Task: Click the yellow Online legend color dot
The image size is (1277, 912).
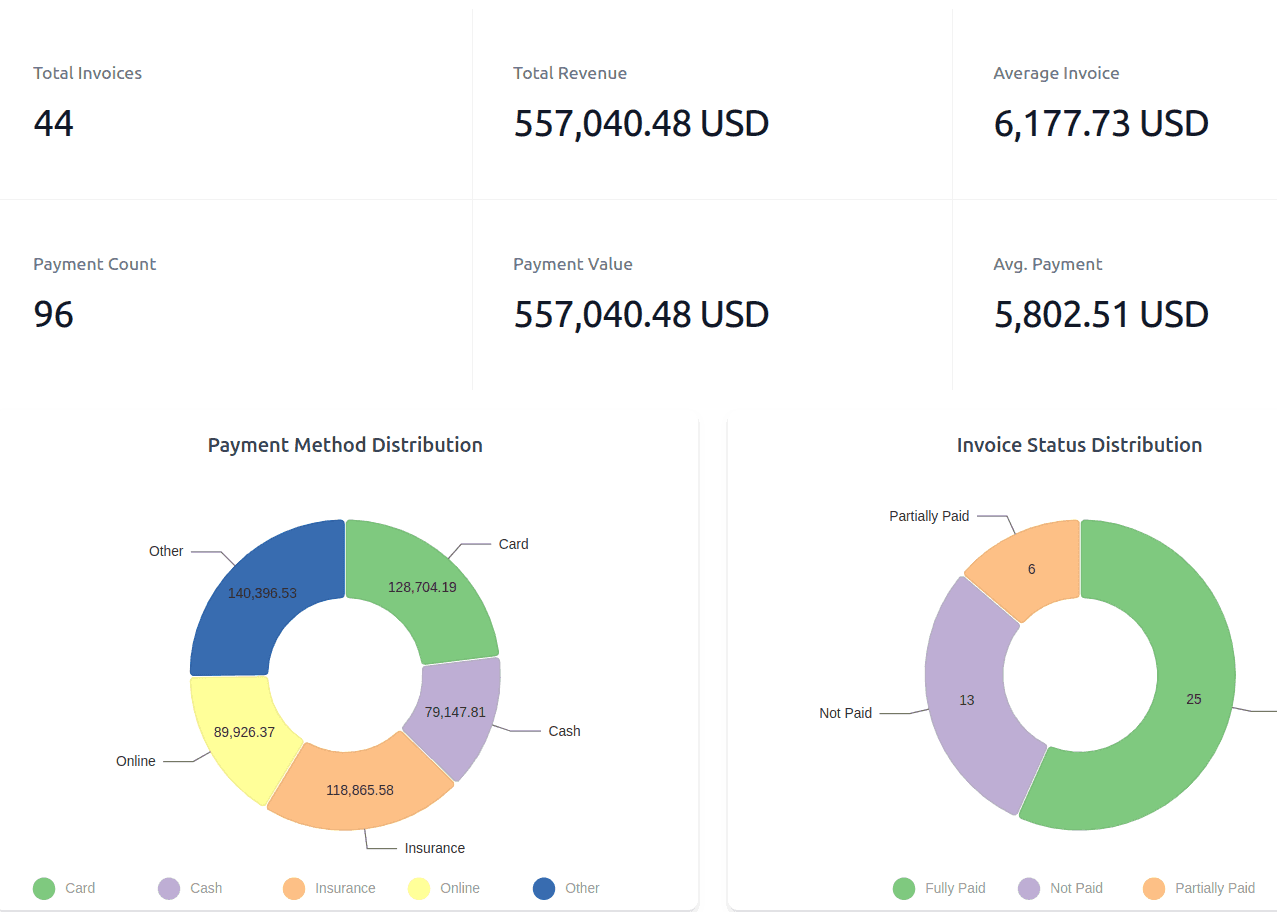Action: [x=419, y=888]
